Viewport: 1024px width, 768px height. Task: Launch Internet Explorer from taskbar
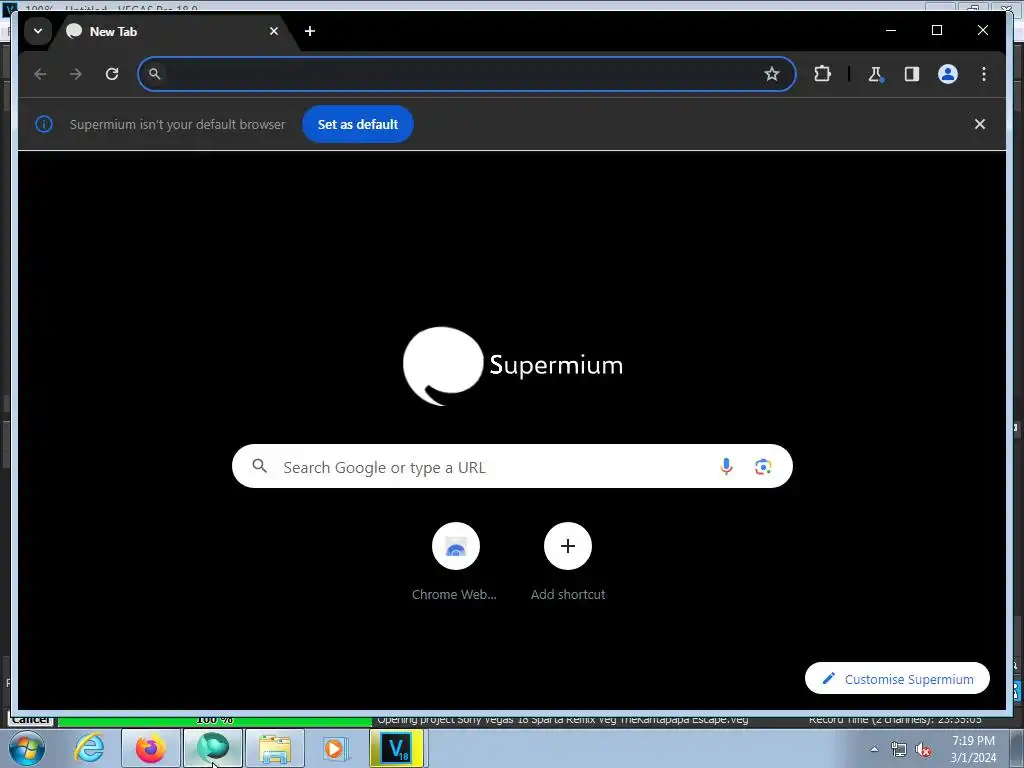point(89,748)
